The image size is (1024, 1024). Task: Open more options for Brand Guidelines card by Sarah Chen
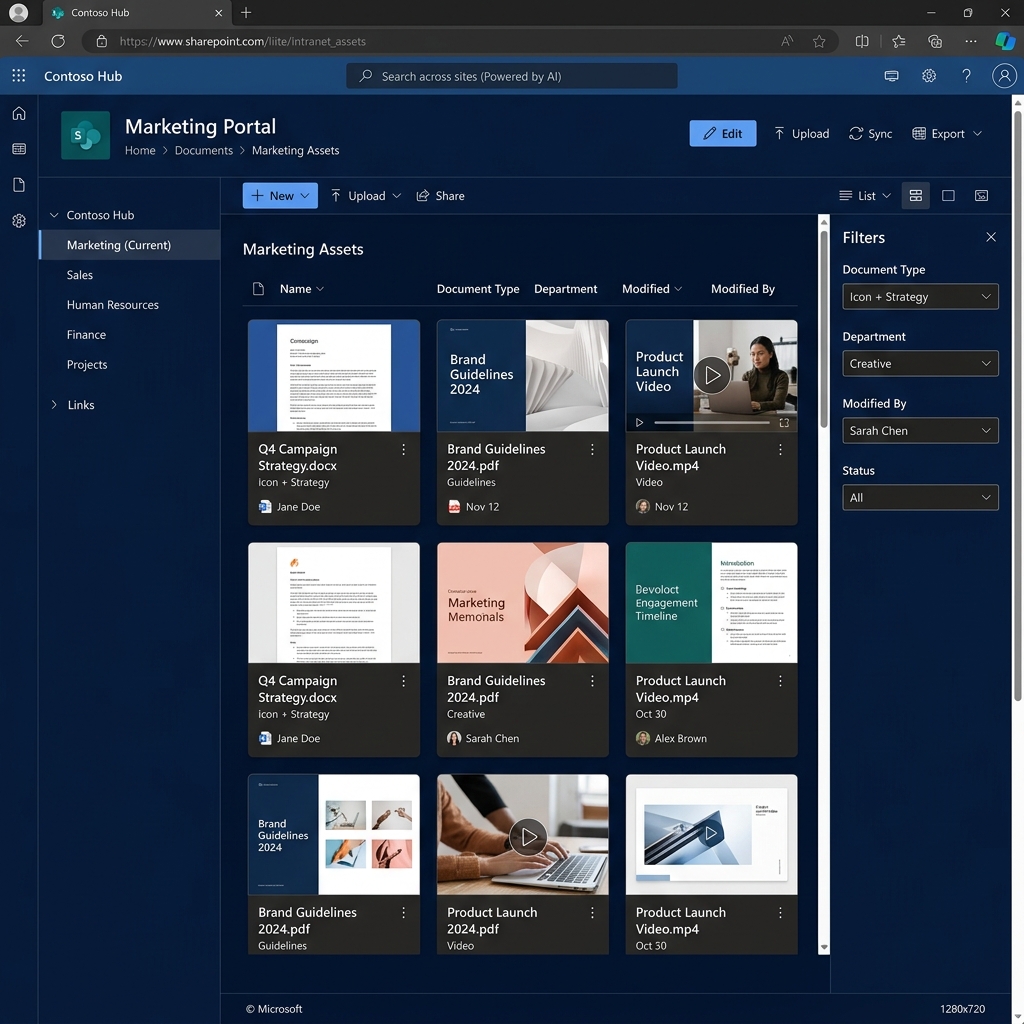coord(592,680)
